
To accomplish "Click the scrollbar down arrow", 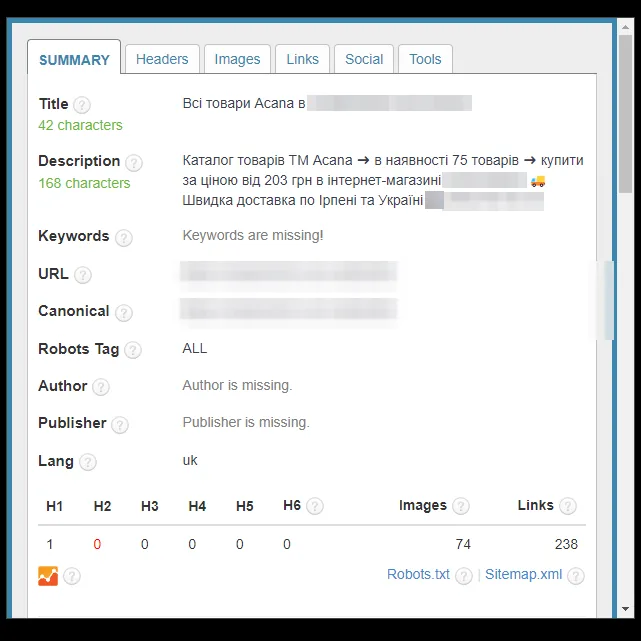I will pos(625,609).
